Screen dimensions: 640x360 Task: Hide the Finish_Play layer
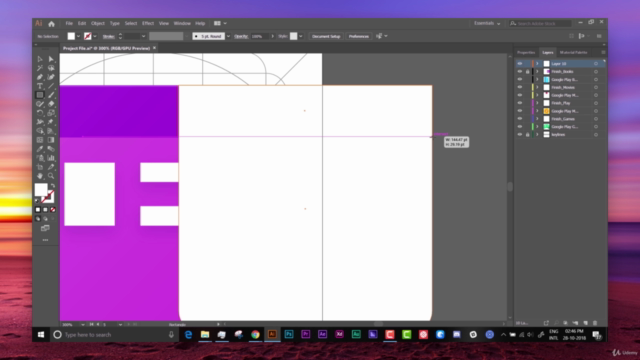pyautogui.click(x=520, y=103)
